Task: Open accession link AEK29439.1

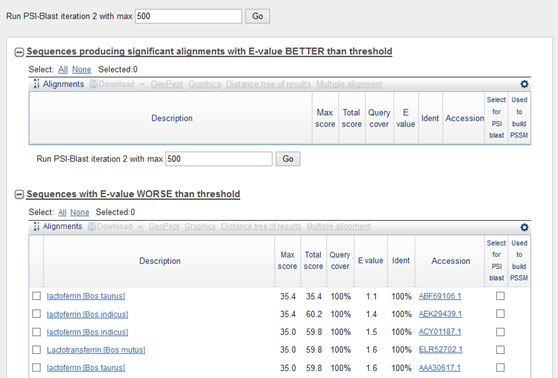Action: (440, 314)
